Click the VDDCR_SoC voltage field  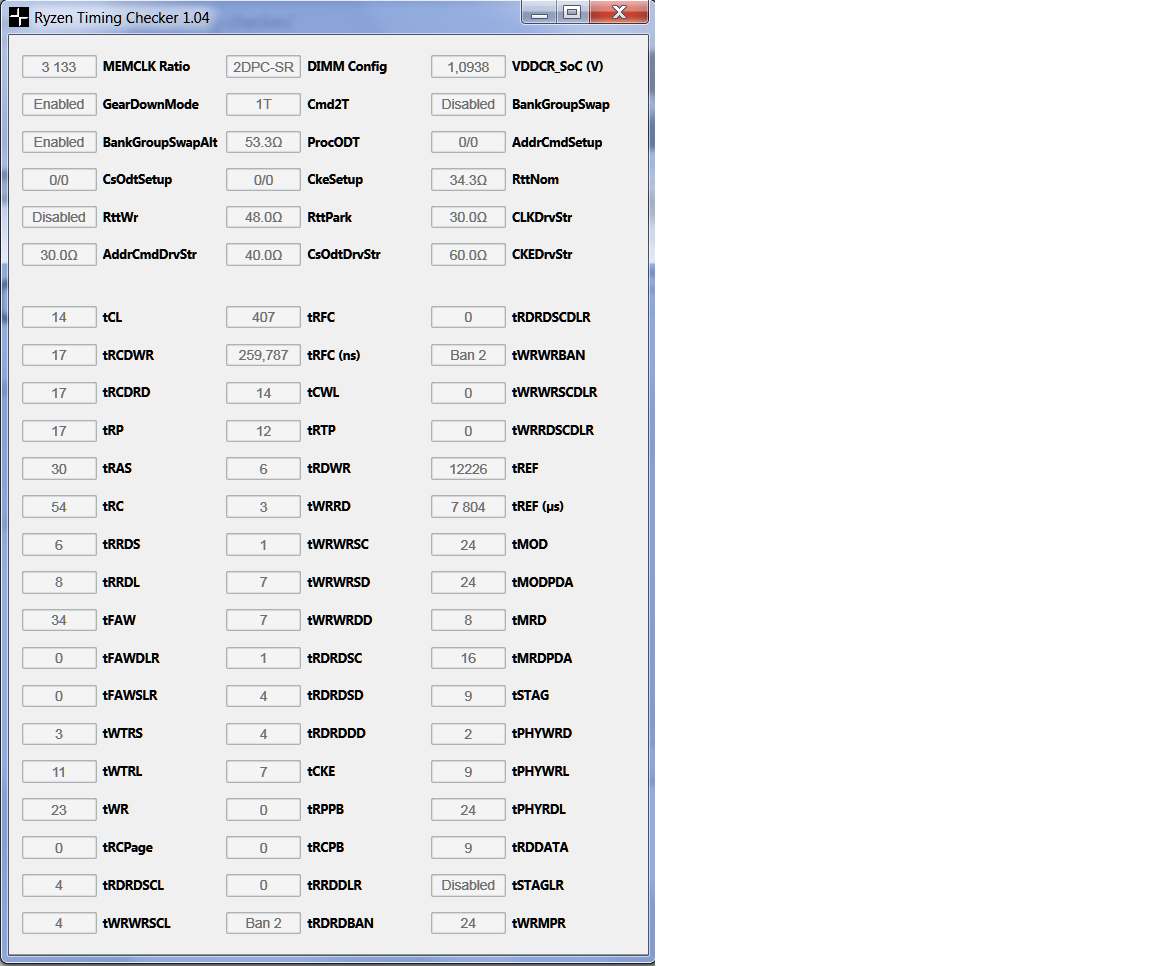(x=468, y=67)
